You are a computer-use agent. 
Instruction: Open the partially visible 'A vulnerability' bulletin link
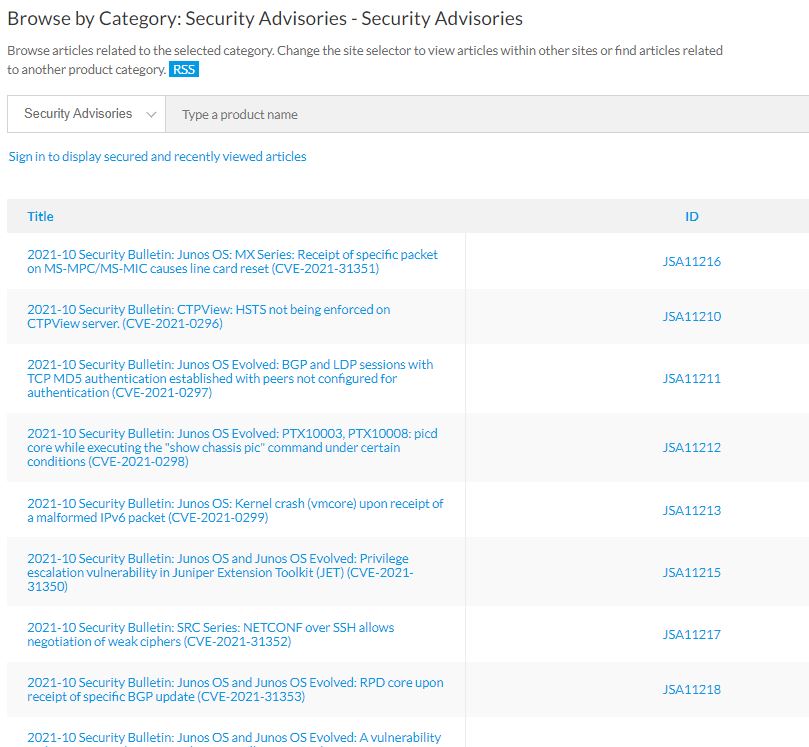[x=234, y=738]
